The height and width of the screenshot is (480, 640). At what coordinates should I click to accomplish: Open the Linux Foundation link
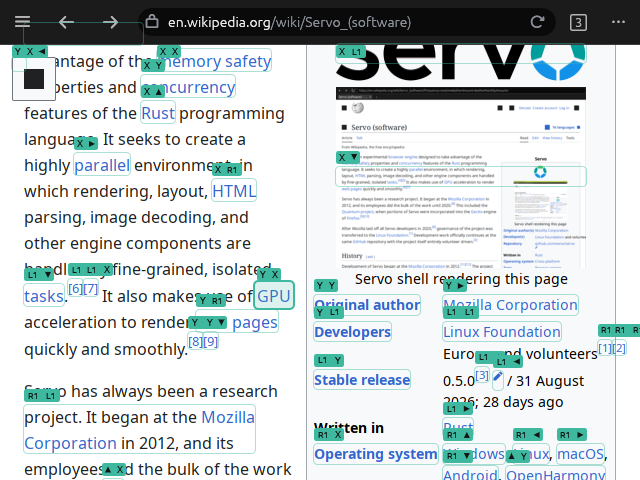[x=502, y=332]
